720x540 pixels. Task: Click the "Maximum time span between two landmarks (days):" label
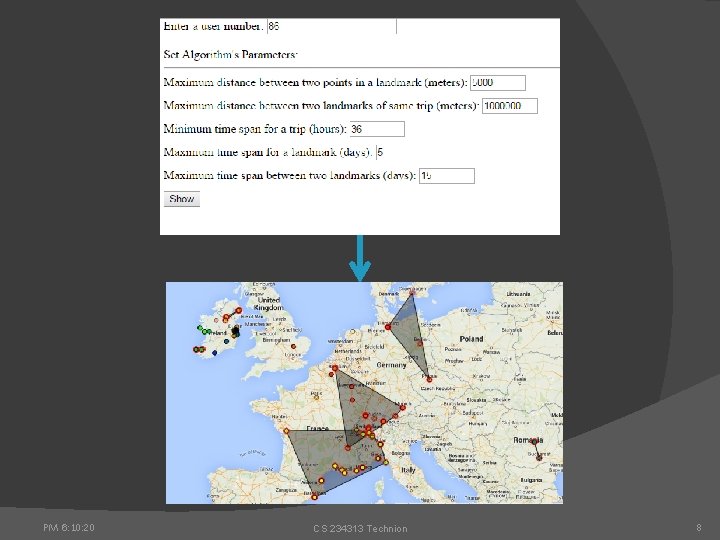point(290,175)
